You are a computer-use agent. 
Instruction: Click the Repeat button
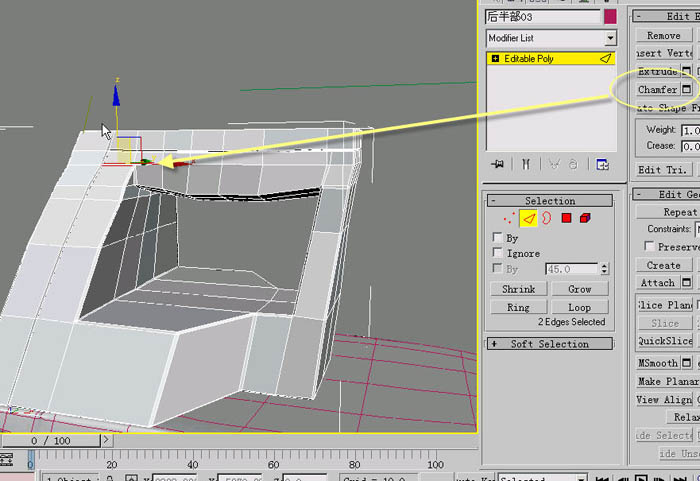point(668,212)
